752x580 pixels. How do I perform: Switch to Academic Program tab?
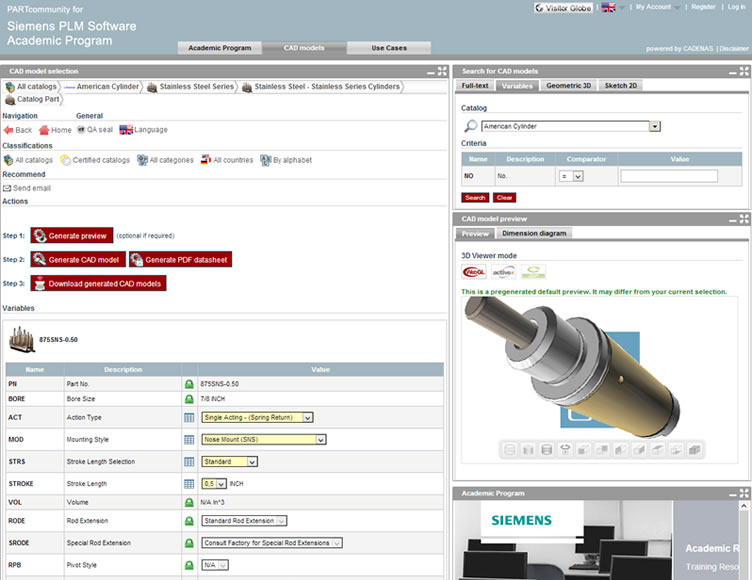pyautogui.click(x=220, y=48)
